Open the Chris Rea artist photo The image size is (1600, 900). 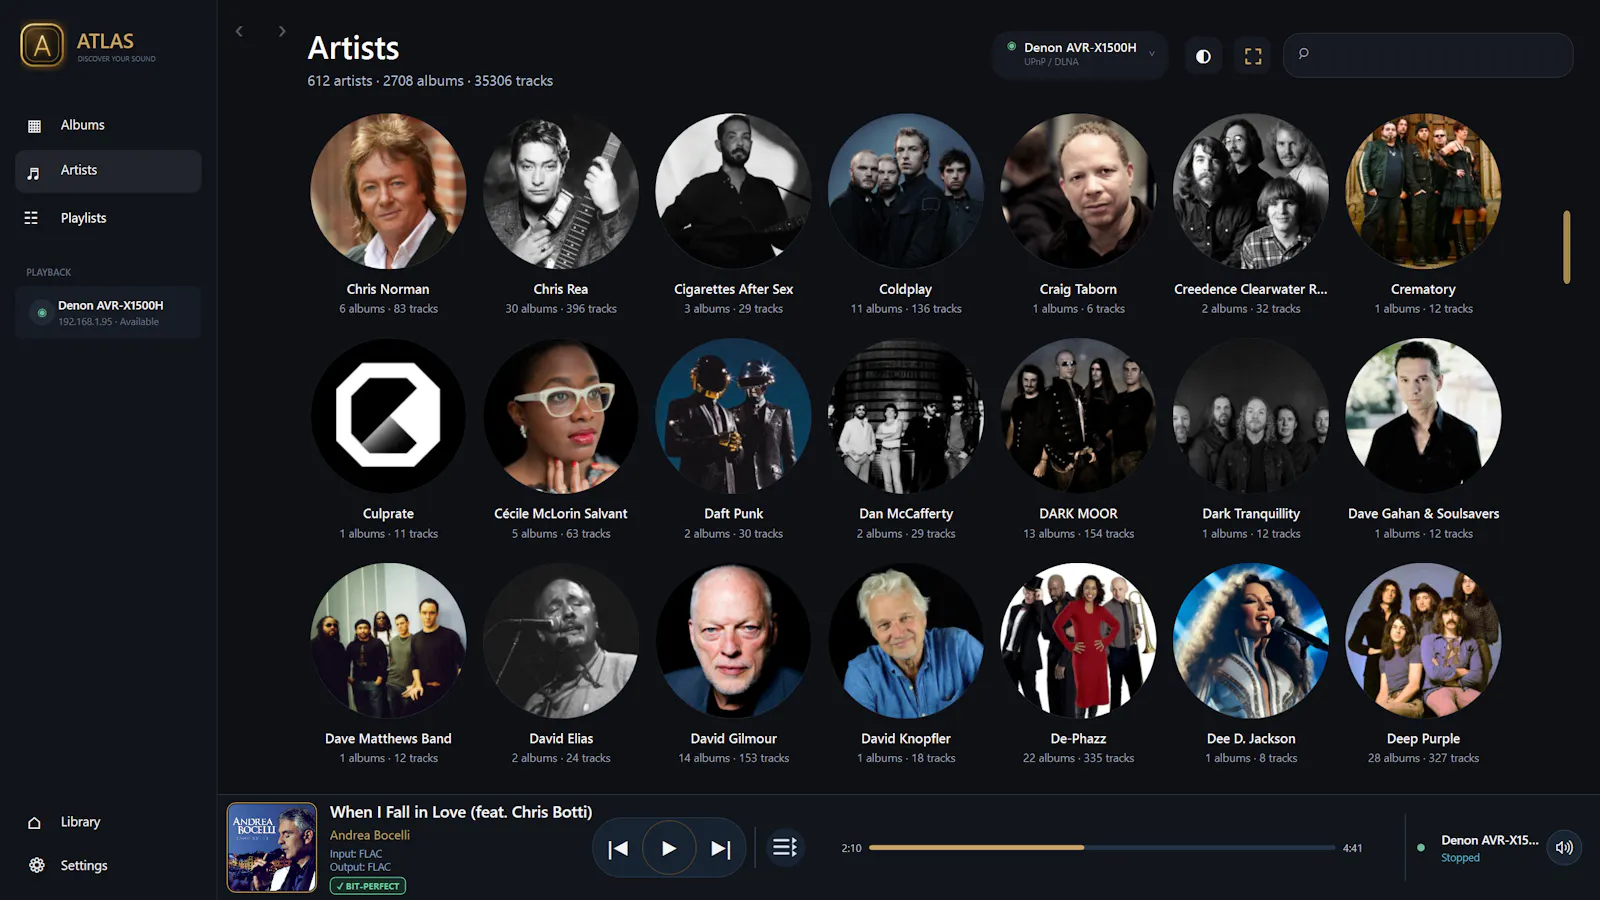click(x=561, y=191)
